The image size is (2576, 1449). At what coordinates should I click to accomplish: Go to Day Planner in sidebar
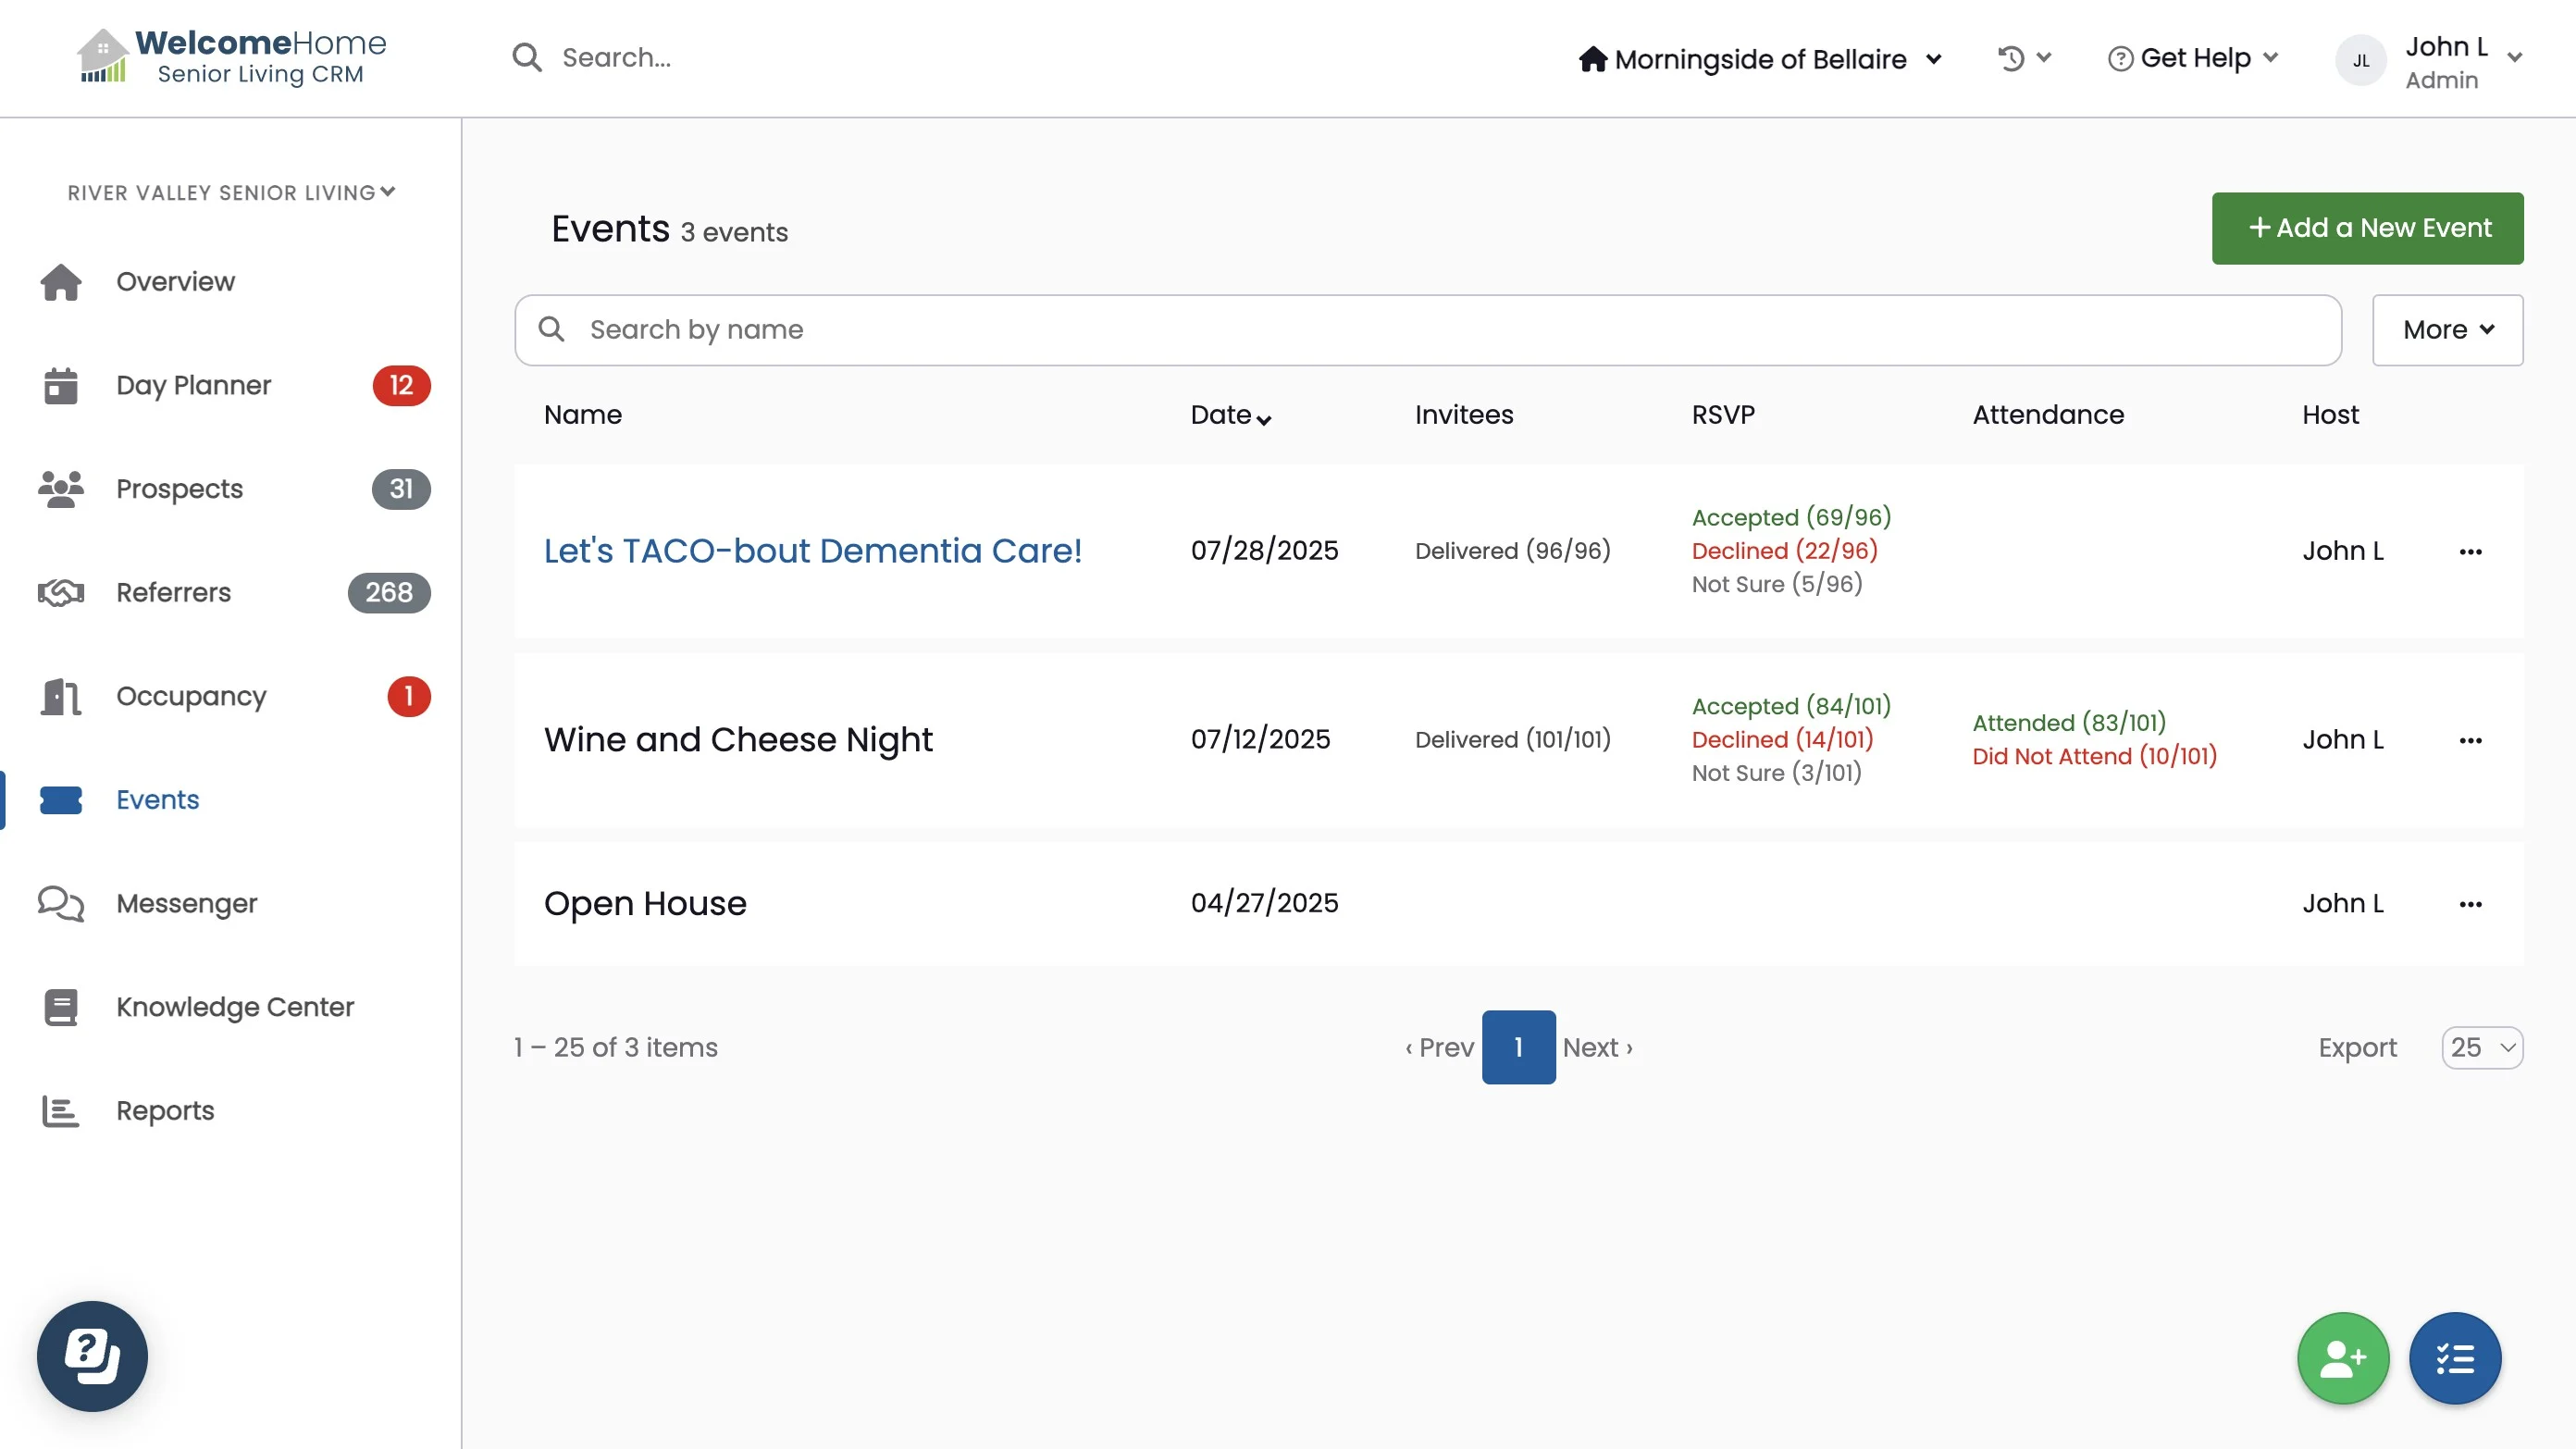point(193,385)
